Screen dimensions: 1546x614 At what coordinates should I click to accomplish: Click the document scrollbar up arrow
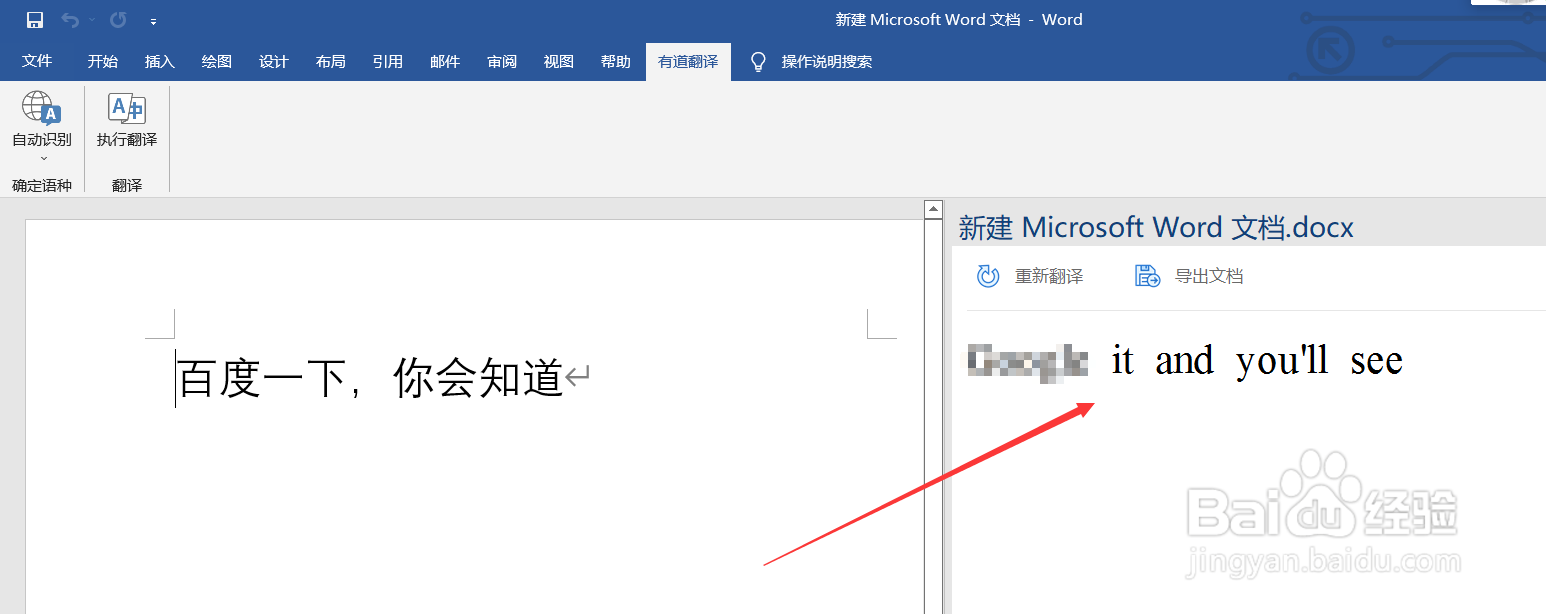coord(934,210)
